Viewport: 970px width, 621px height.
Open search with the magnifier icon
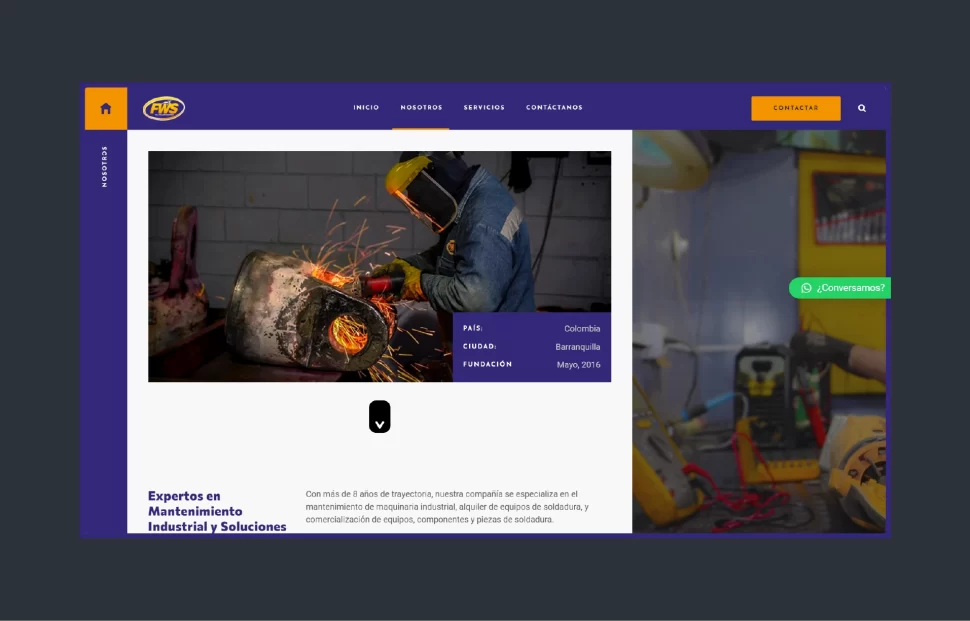tap(862, 108)
